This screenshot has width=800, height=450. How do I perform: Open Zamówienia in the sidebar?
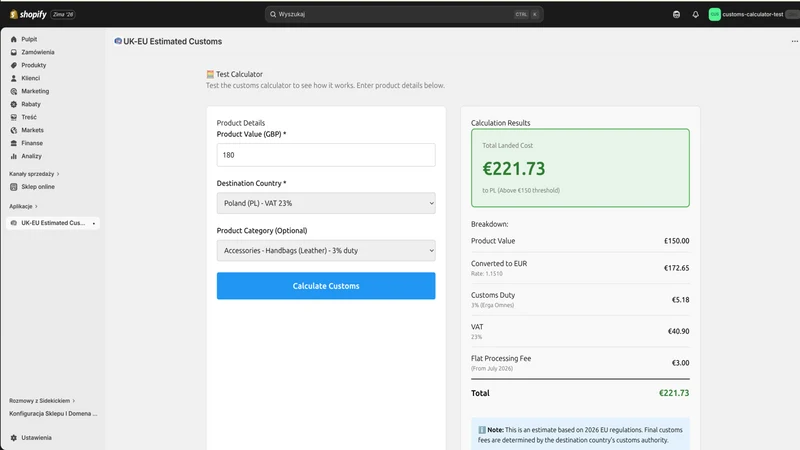point(38,52)
